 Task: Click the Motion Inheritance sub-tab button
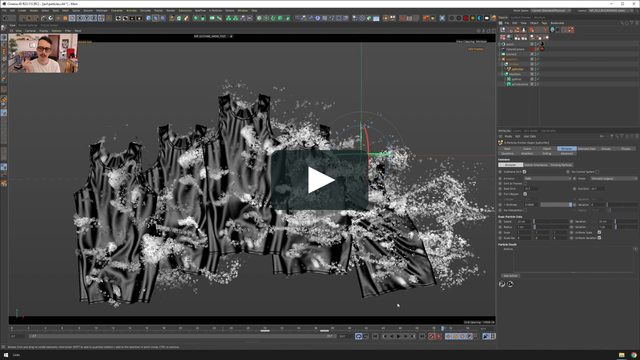pyautogui.click(x=536, y=165)
